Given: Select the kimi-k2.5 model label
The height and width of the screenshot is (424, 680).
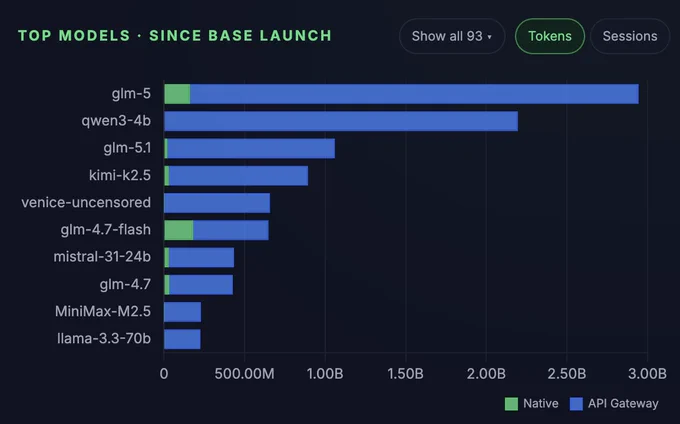Looking at the screenshot, I should (x=120, y=175).
